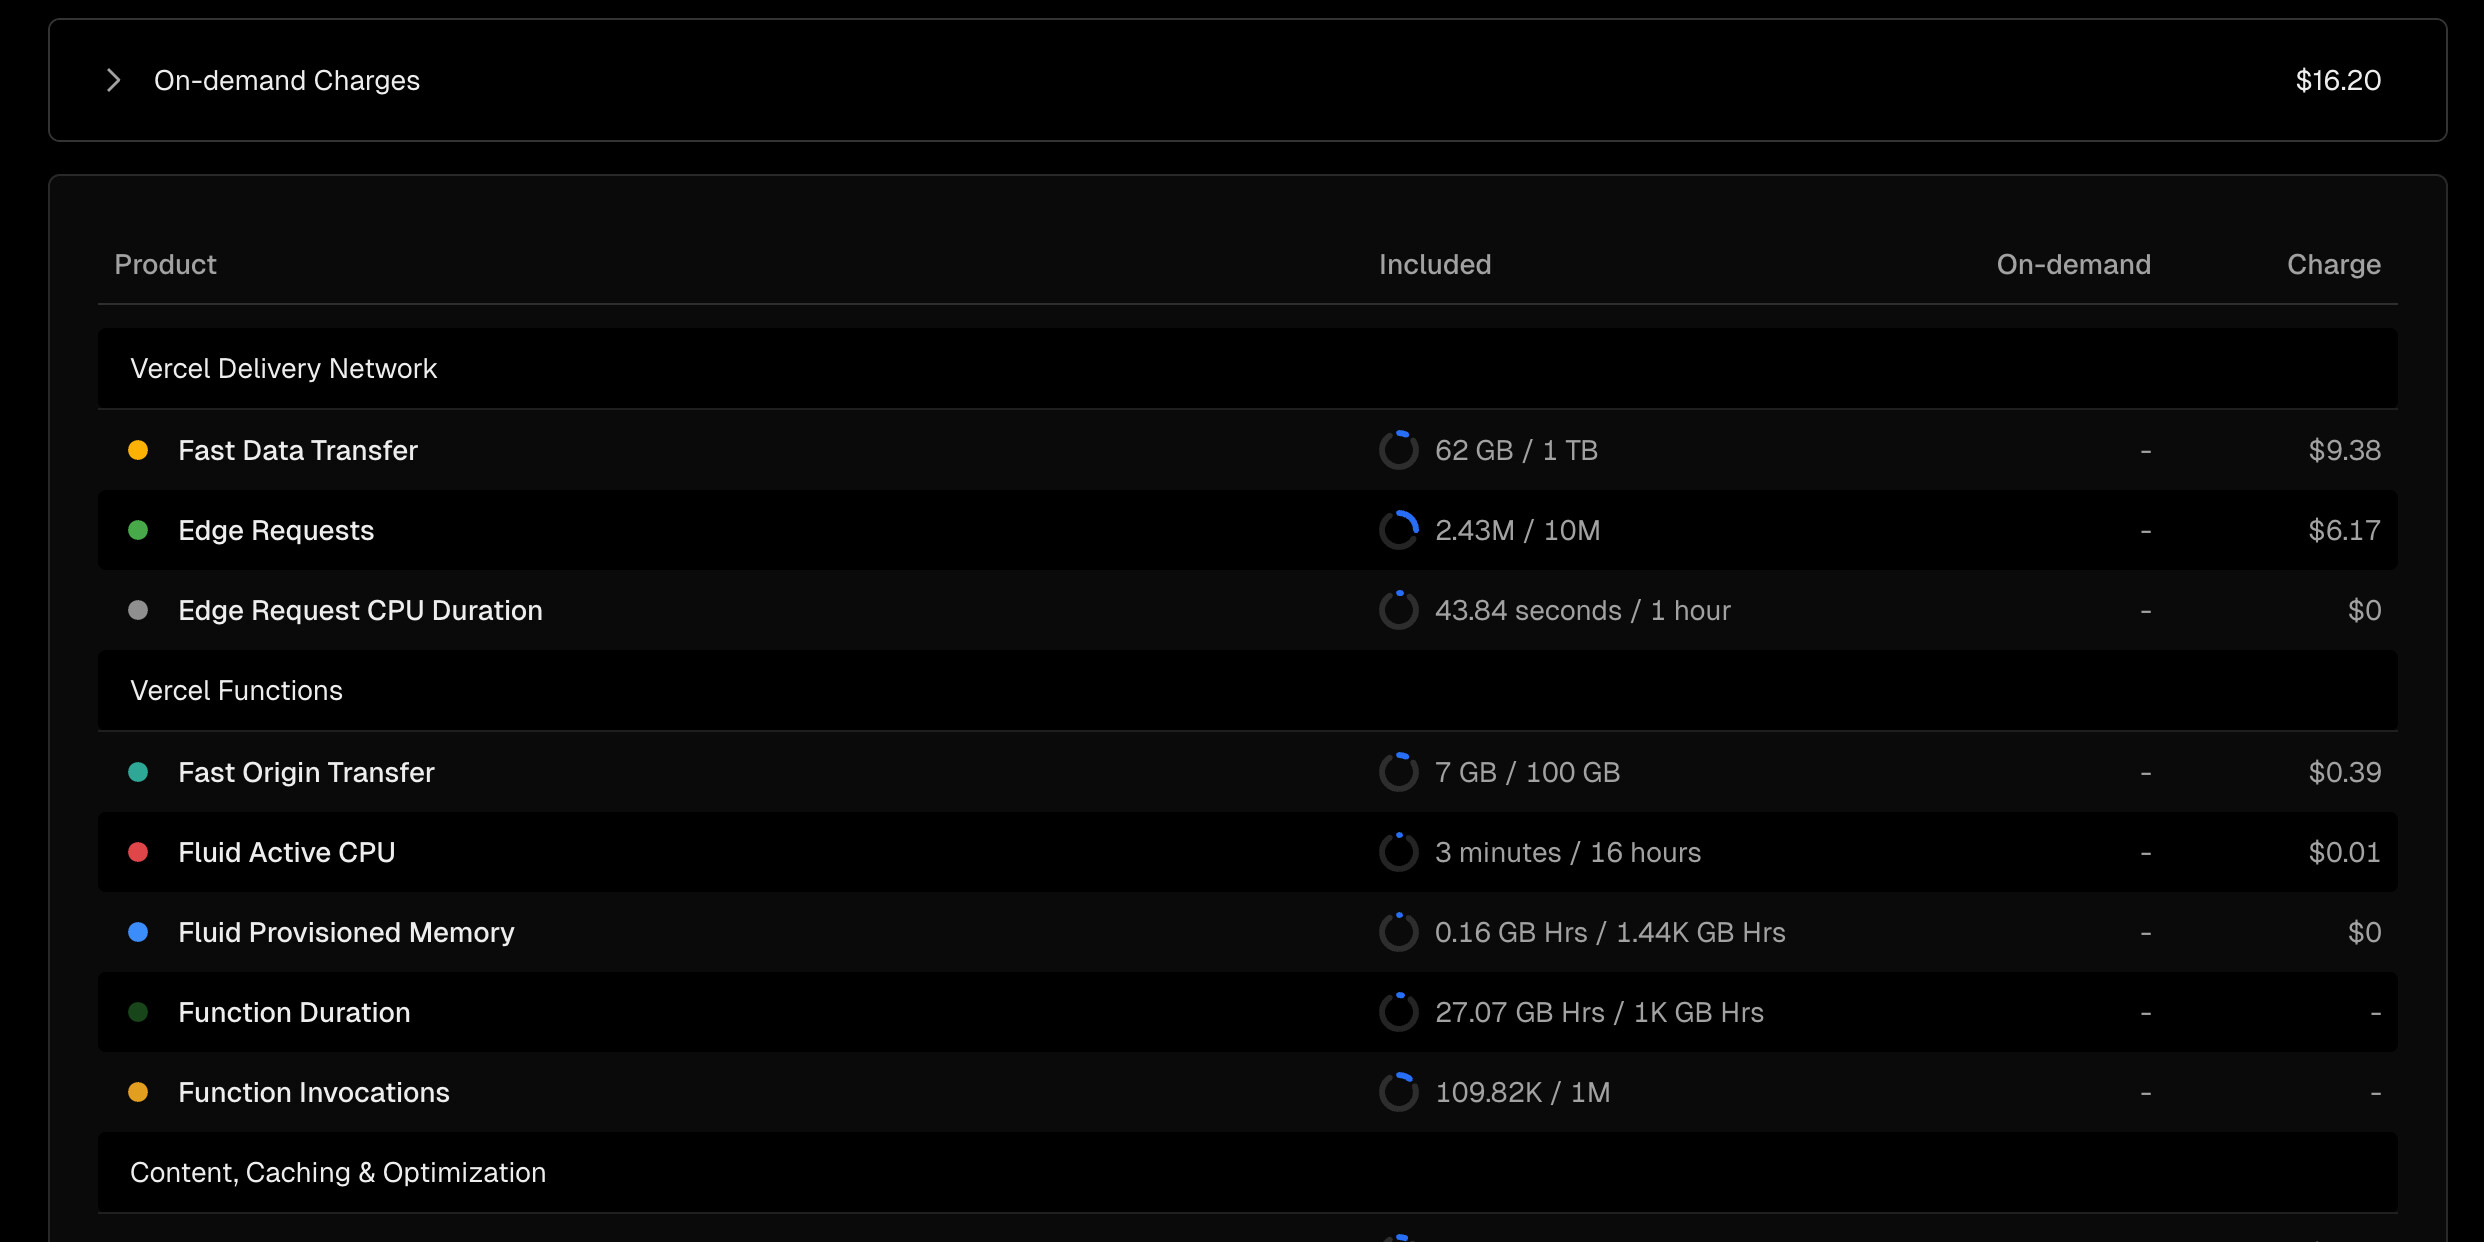Screen dimensions: 2484x1242
Task: Click the 27.07 GB Hrs / 1K GB Hrs value
Action: [1599, 1012]
